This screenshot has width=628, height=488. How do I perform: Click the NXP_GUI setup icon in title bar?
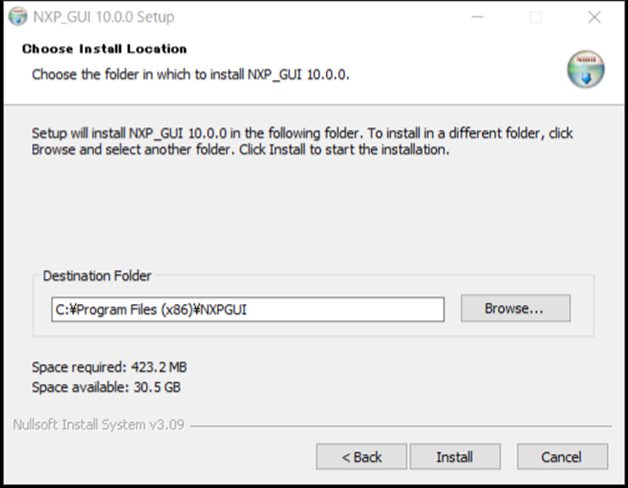[x=17, y=17]
